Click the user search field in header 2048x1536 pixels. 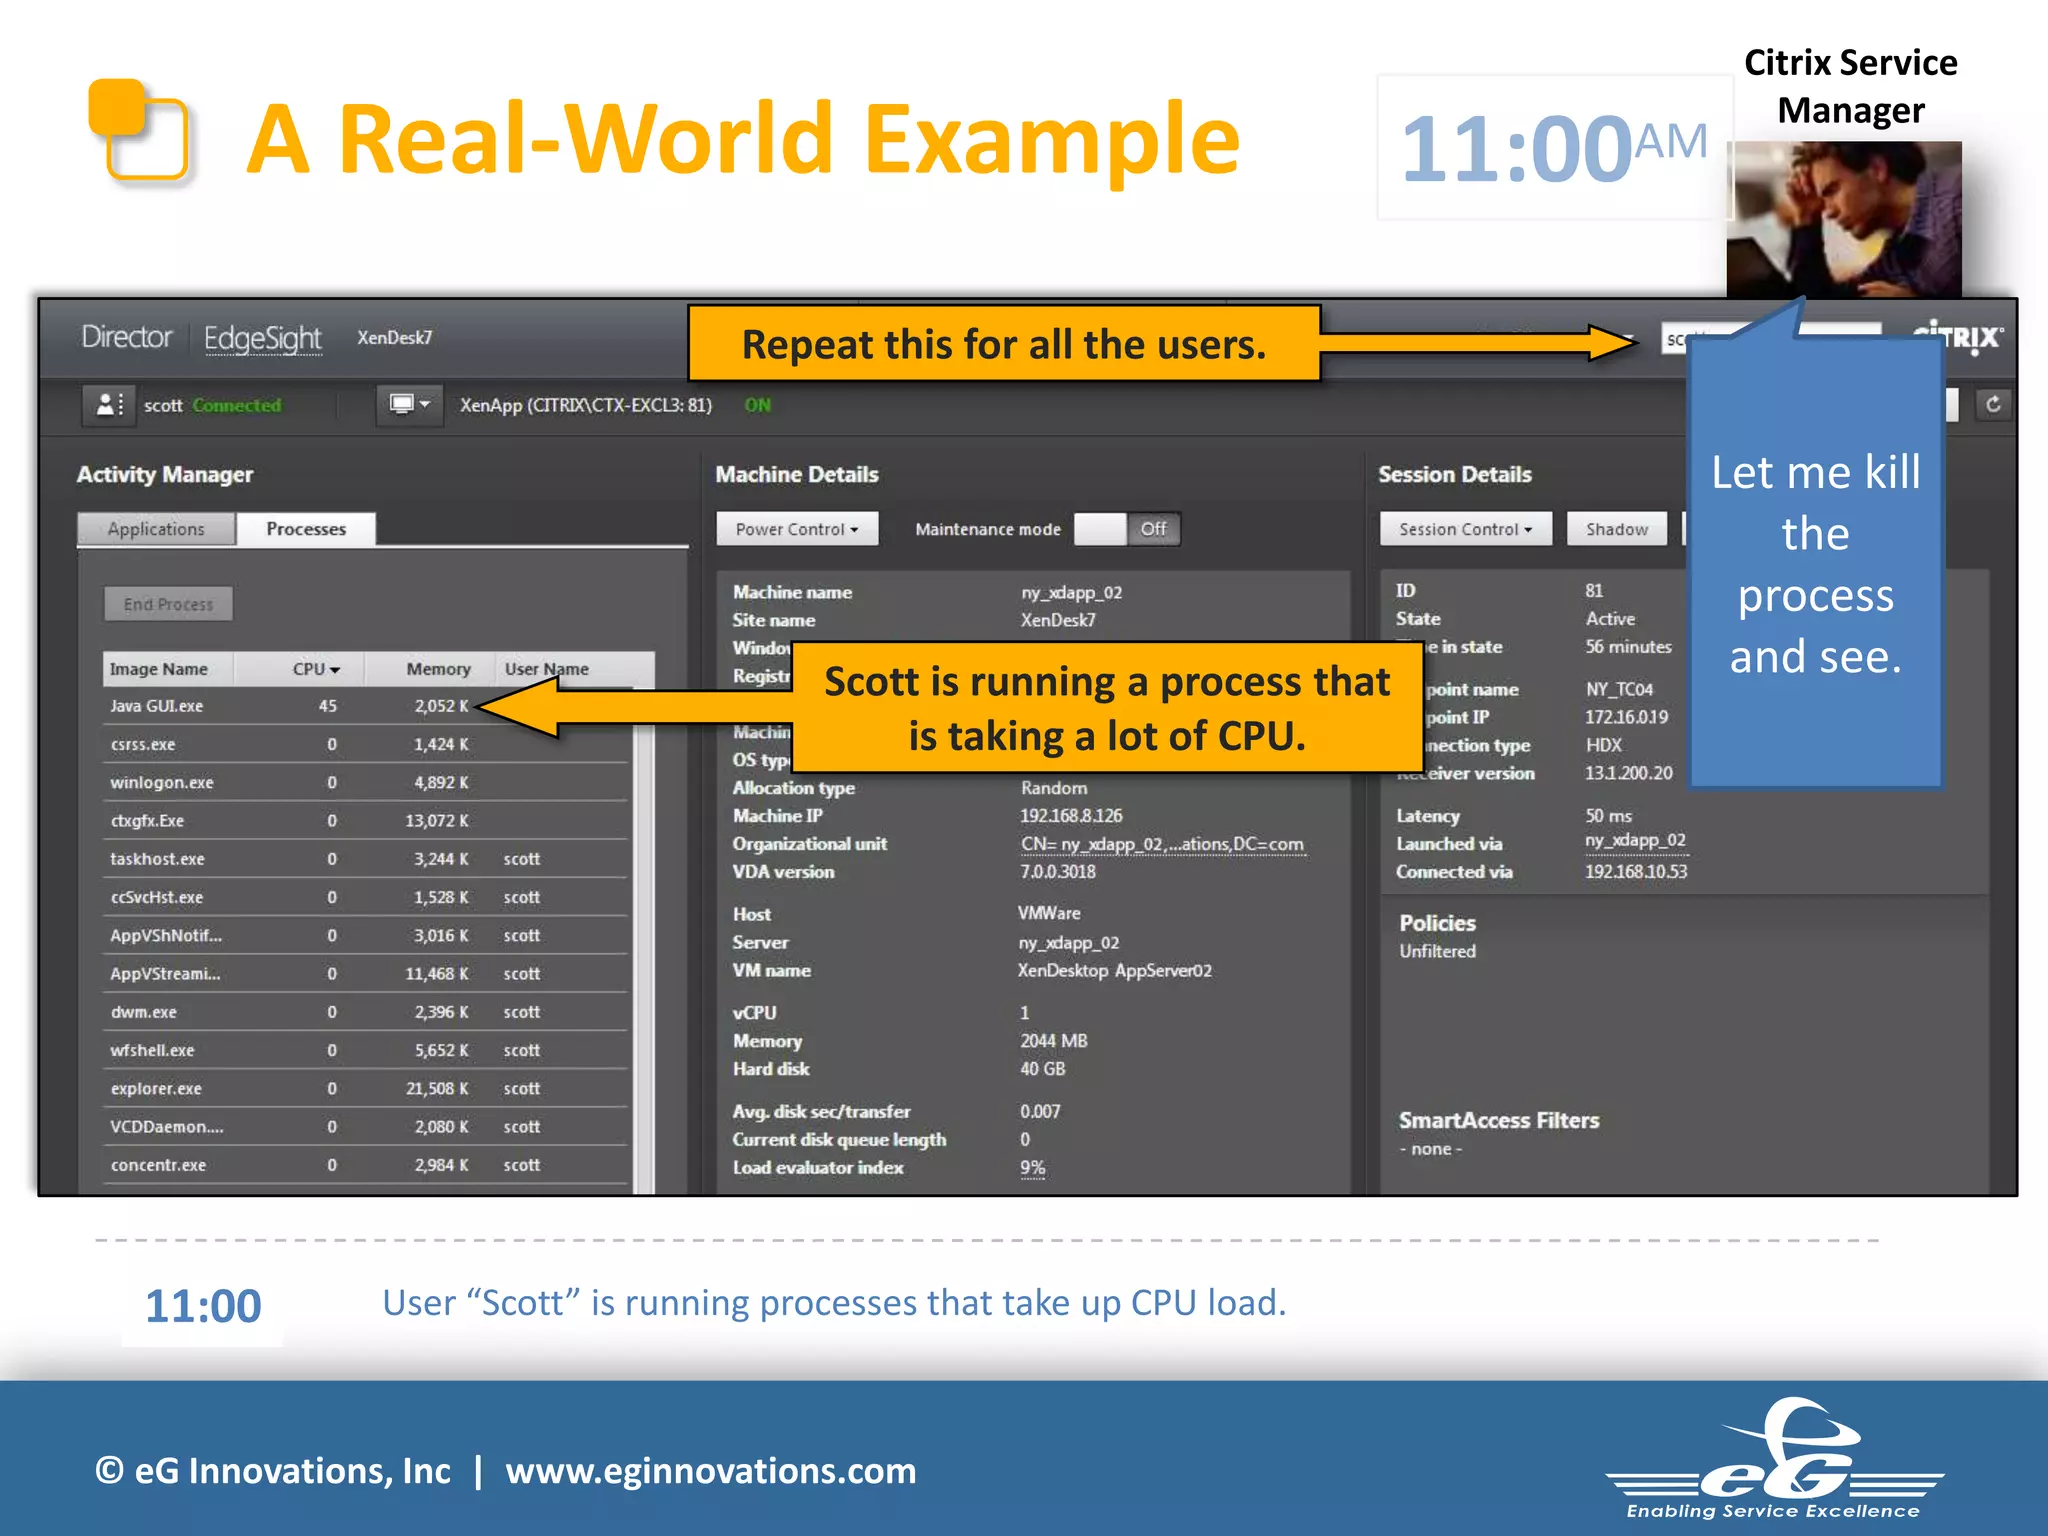click(1771, 339)
